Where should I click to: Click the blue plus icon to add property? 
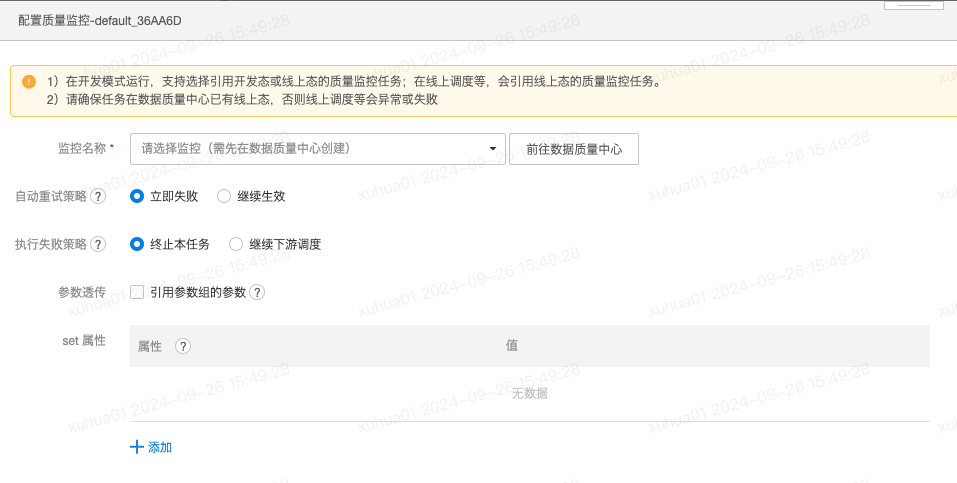[x=137, y=447]
